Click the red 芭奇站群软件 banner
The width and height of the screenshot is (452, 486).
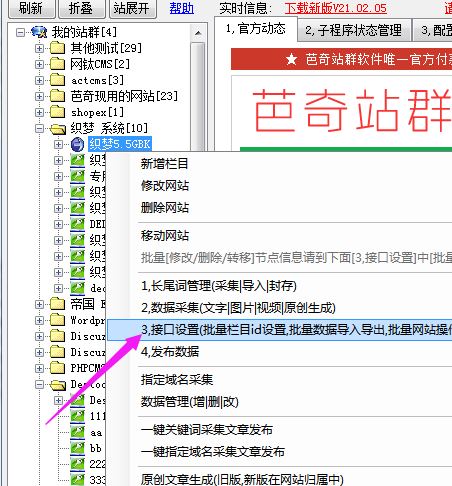[341, 59]
